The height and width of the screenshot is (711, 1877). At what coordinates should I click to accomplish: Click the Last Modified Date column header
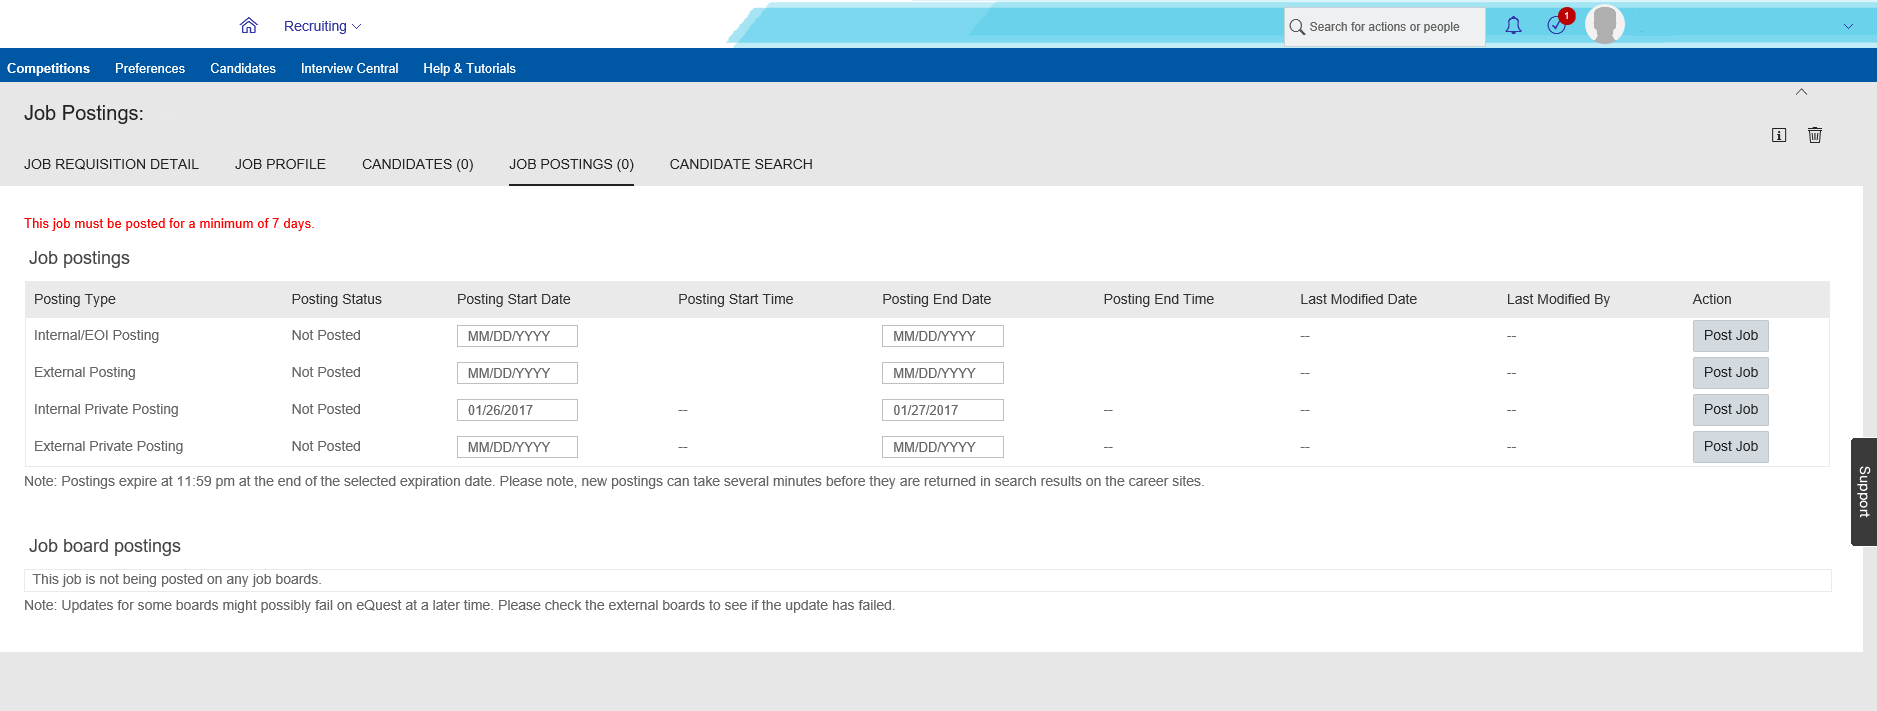point(1359,299)
